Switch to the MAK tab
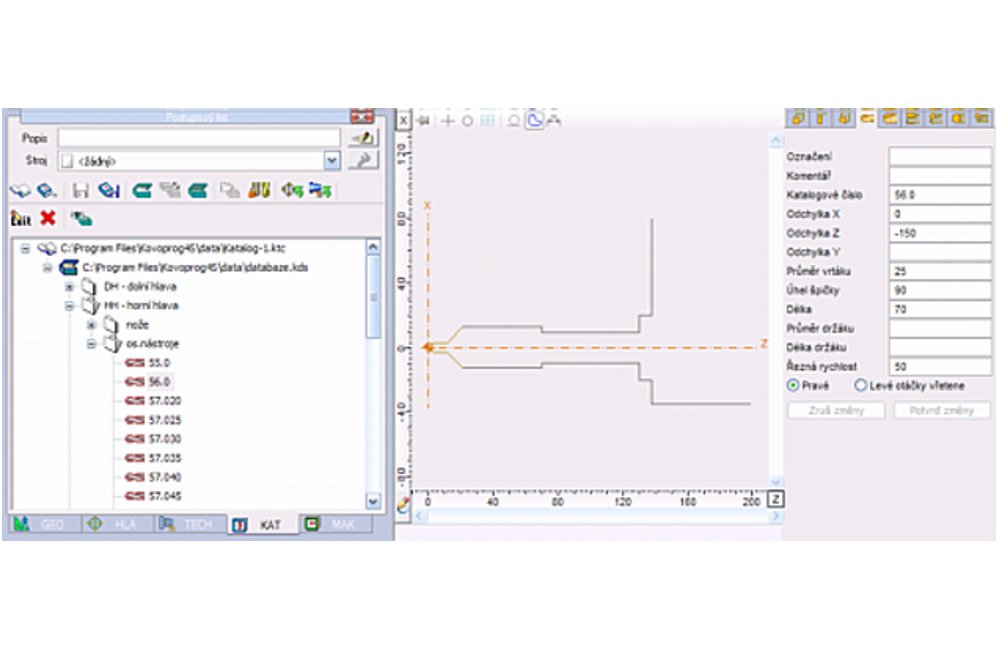Screen dimensions: 1000x664 [x=337, y=524]
